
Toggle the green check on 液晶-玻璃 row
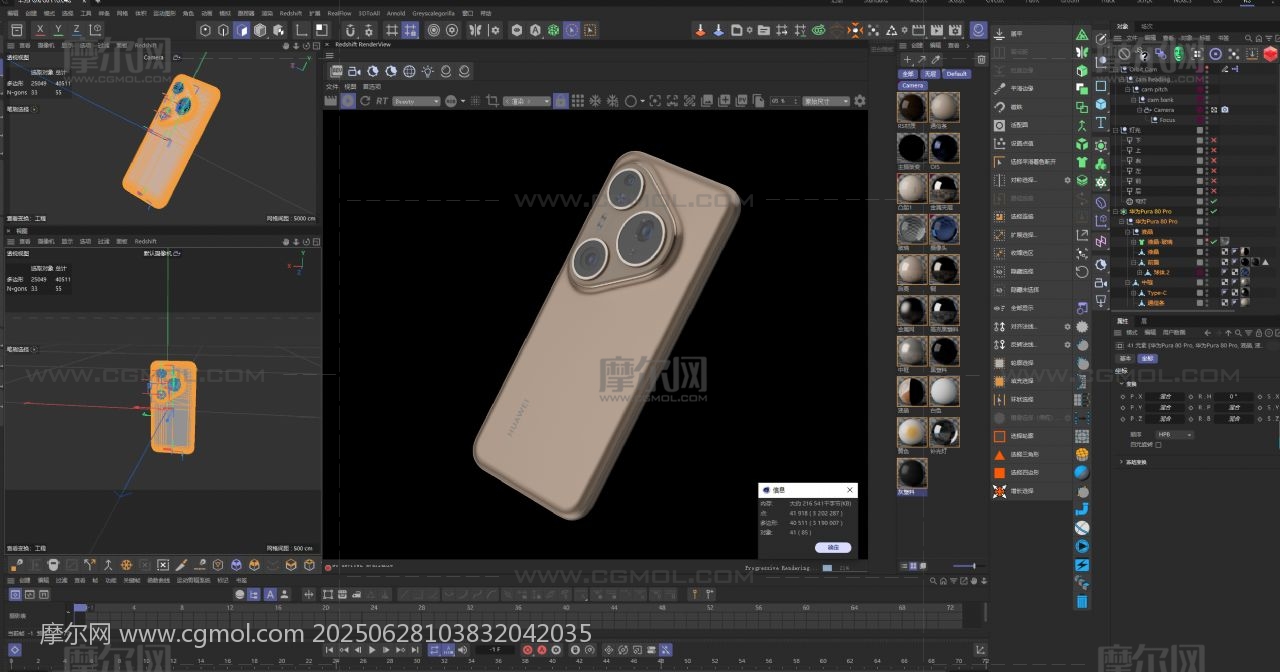pos(1213,242)
